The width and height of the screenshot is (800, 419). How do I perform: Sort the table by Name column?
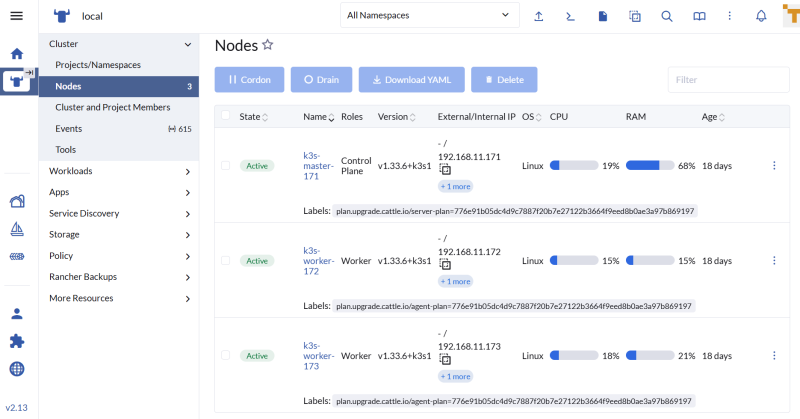pos(318,117)
